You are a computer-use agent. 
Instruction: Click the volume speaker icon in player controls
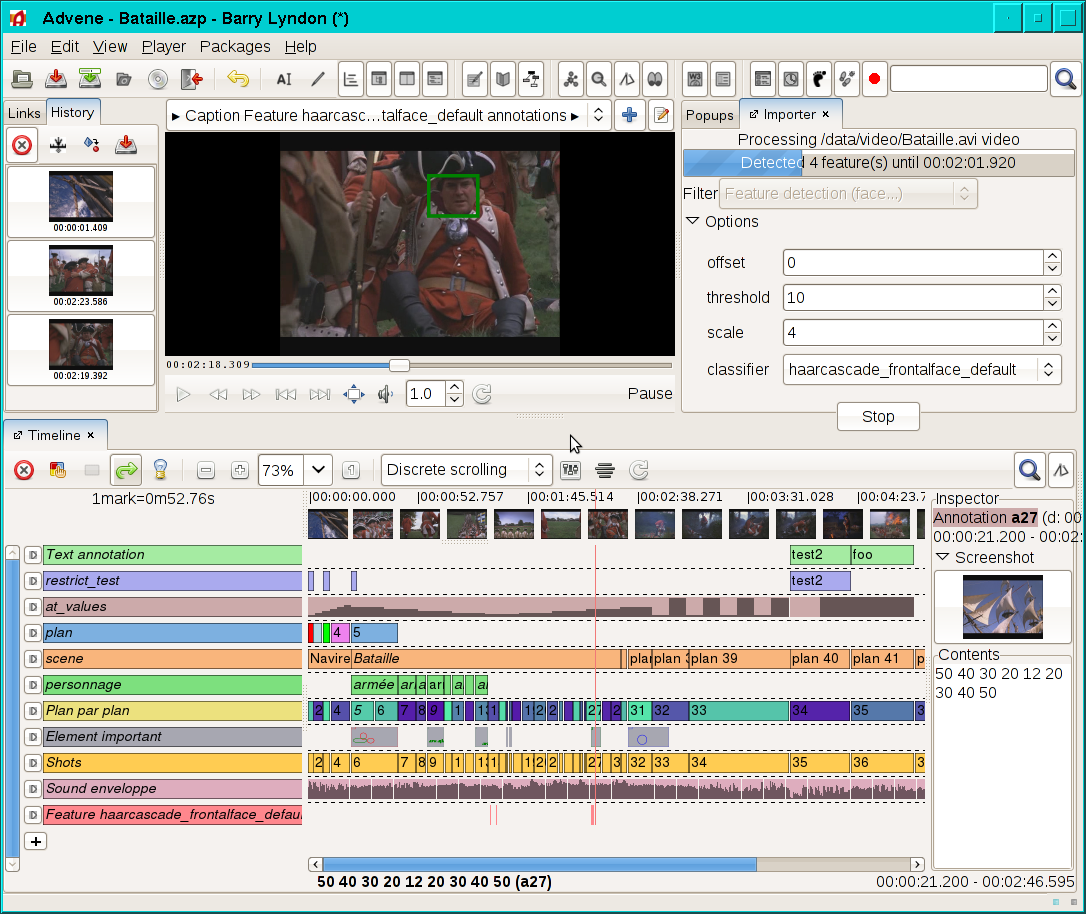[385, 394]
